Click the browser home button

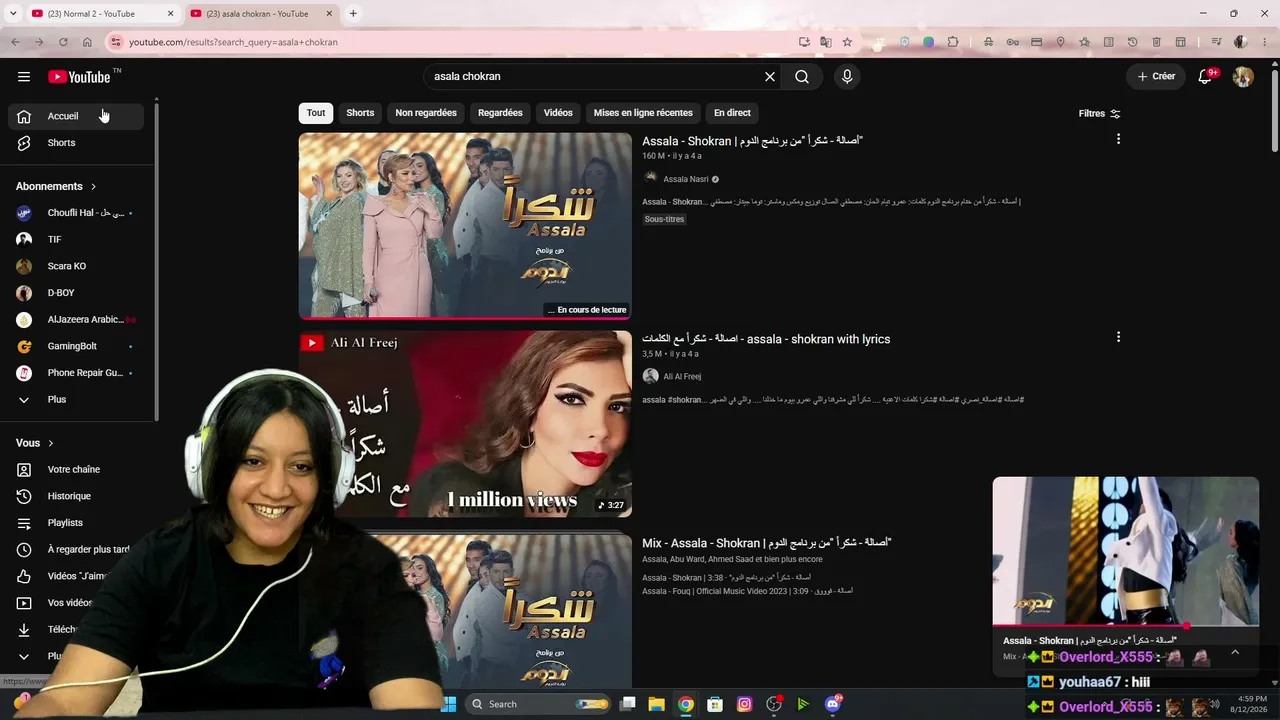(87, 42)
